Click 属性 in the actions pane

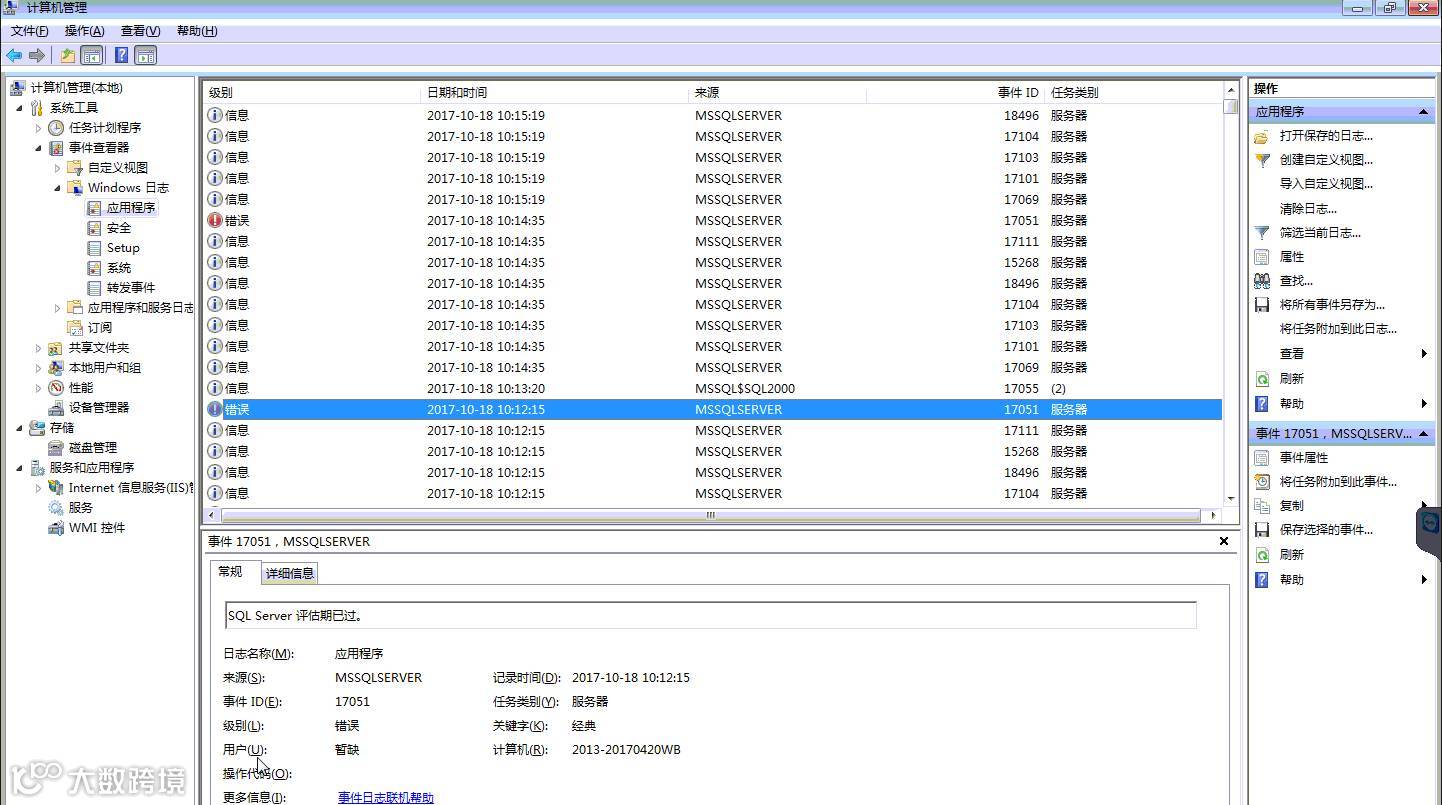[x=1292, y=257]
